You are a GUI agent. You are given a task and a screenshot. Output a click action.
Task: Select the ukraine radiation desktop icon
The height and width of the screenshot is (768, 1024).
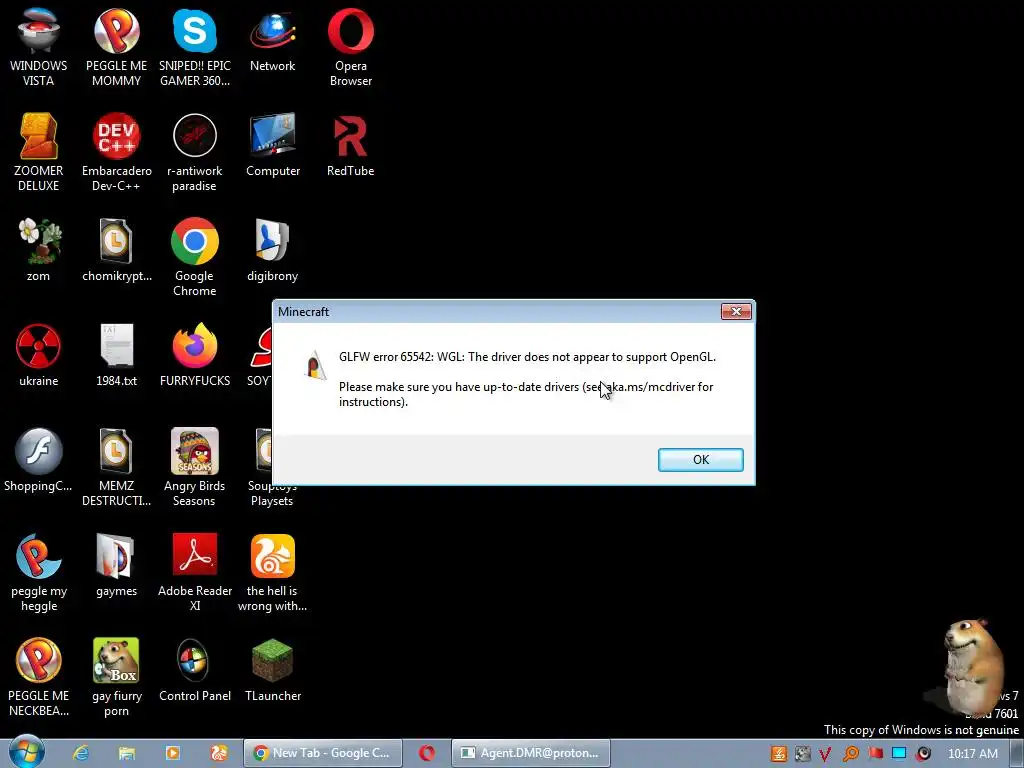coord(39,355)
